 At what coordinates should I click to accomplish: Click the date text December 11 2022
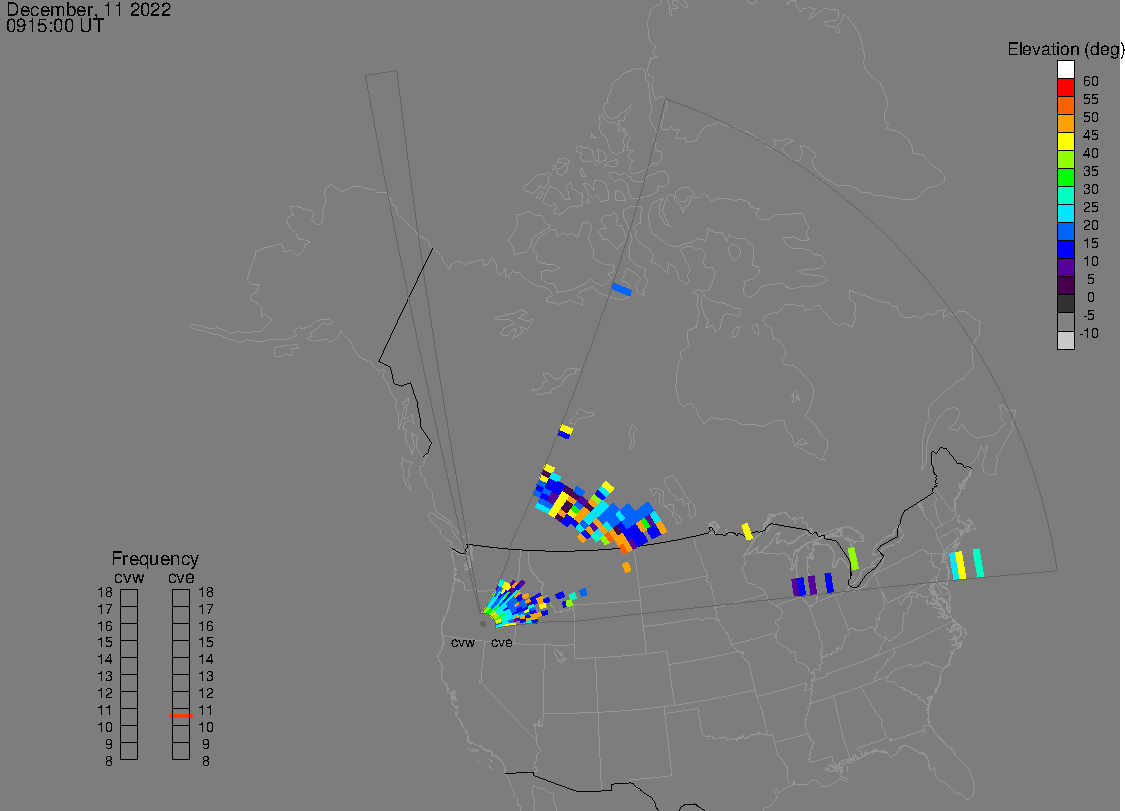point(88,10)
